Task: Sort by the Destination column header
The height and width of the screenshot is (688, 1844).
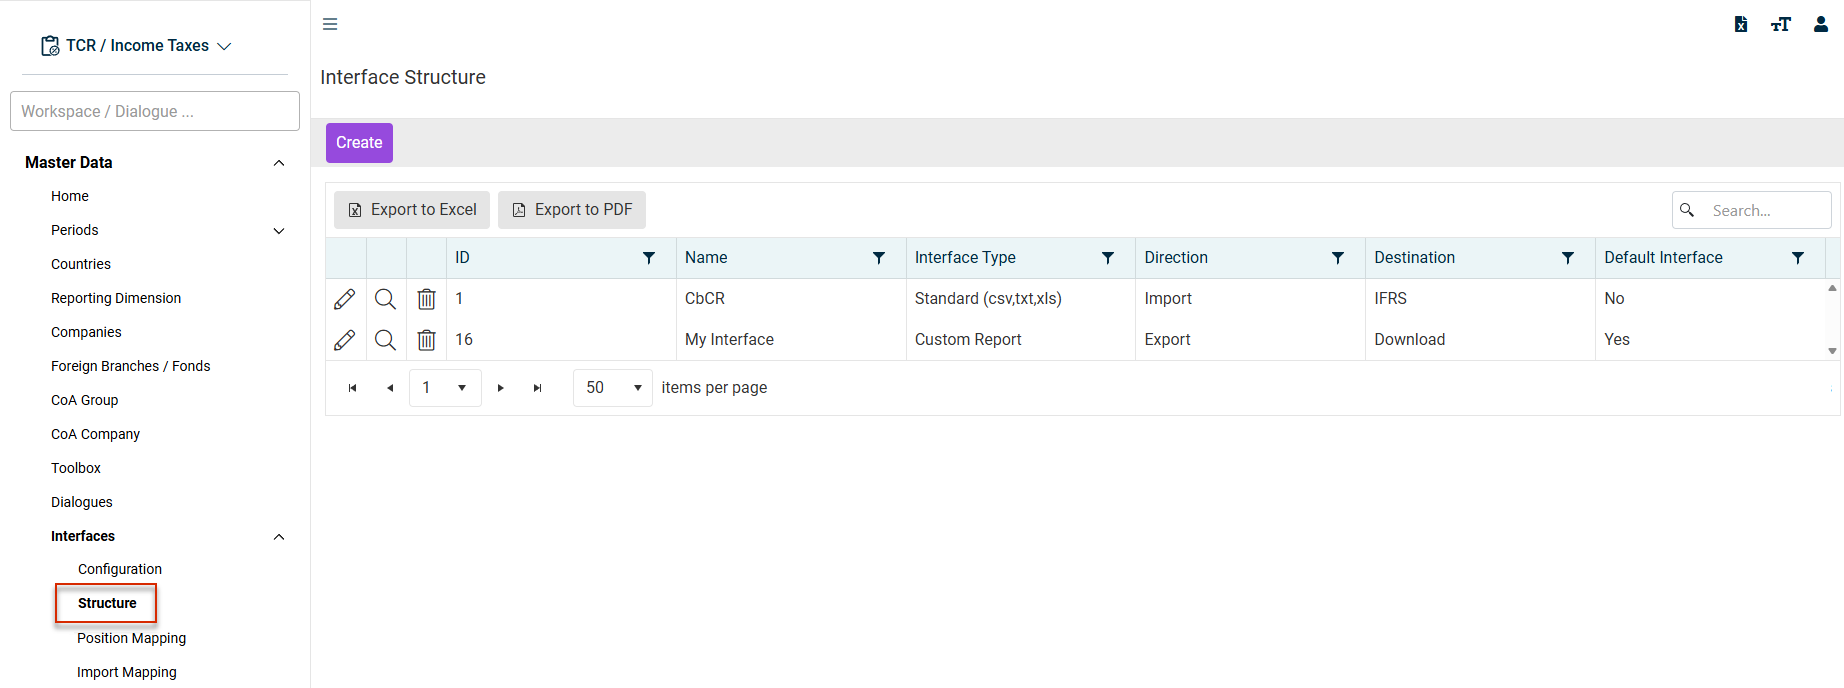Action: (x=1414, y=258)
